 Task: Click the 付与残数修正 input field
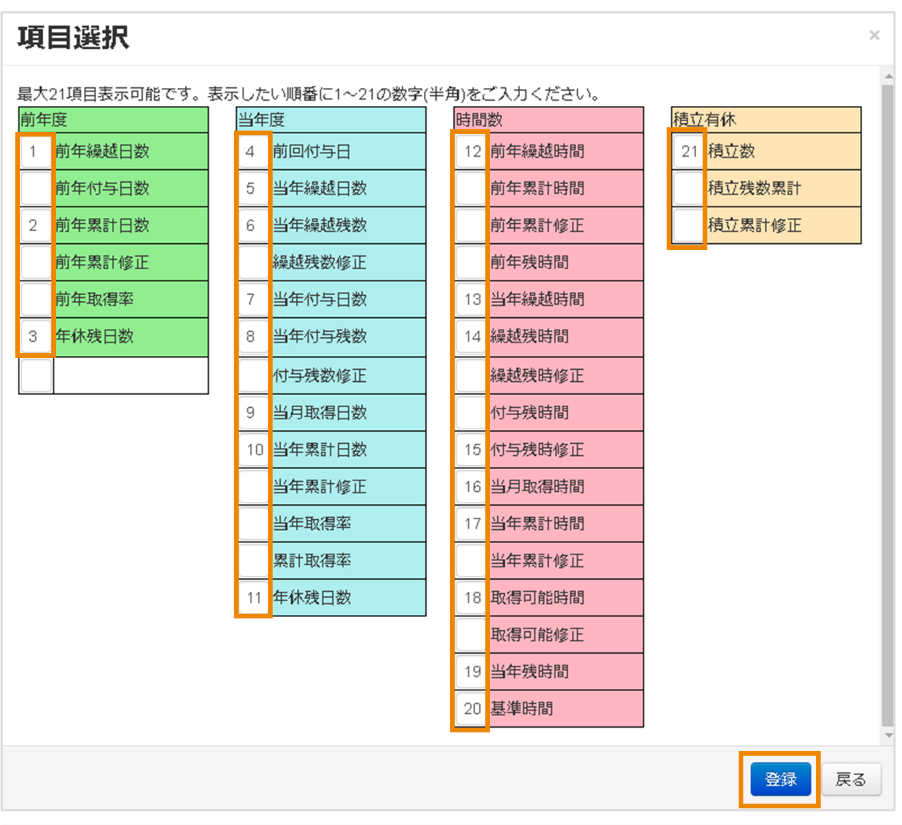253,374
